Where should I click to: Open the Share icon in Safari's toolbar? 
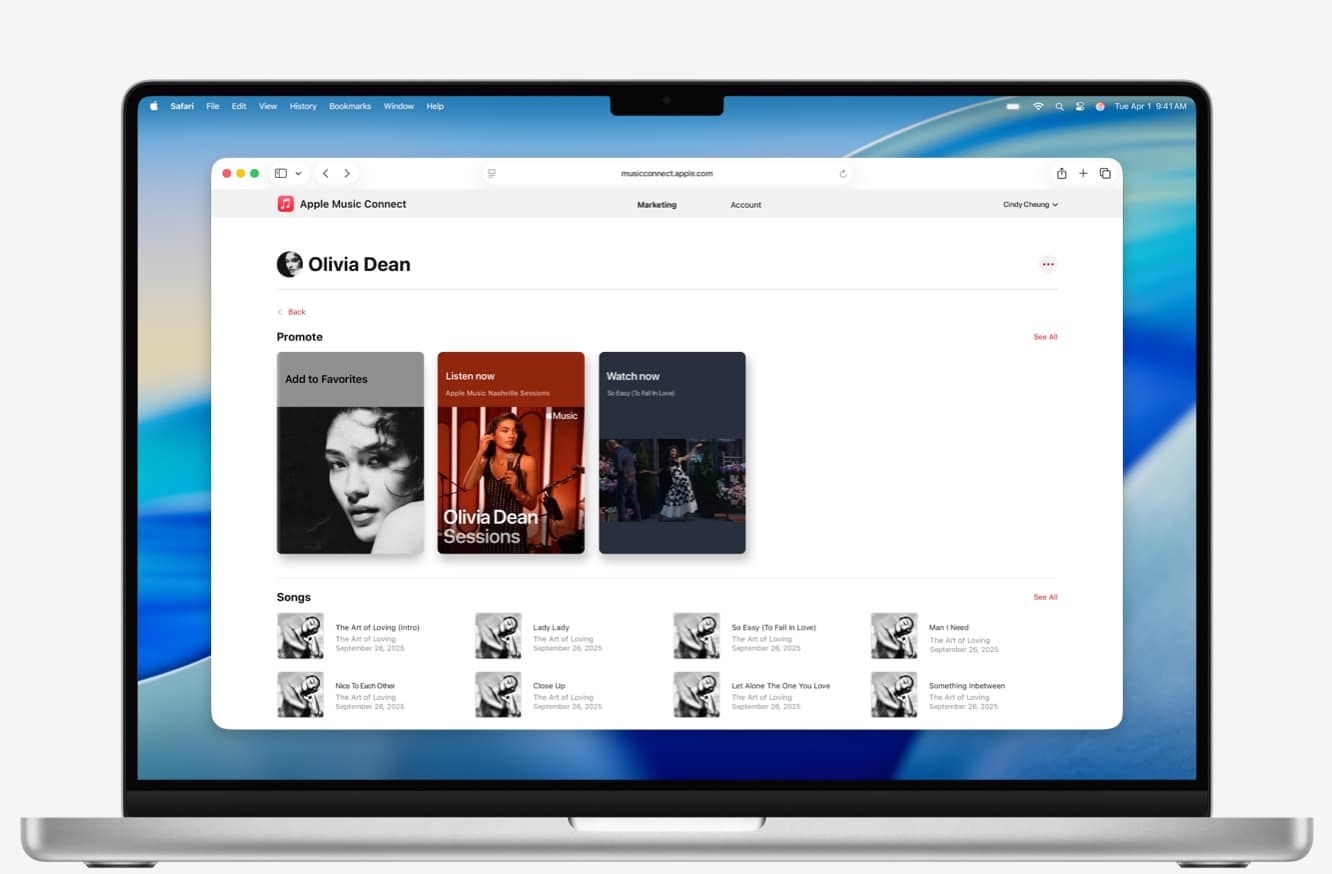click(x=1061, y=173)
